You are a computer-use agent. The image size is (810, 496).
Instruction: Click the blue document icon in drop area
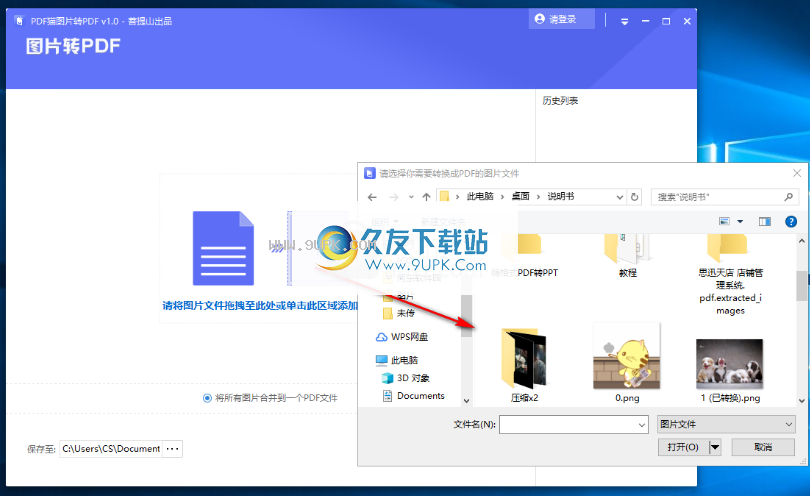tap(223, 249)
